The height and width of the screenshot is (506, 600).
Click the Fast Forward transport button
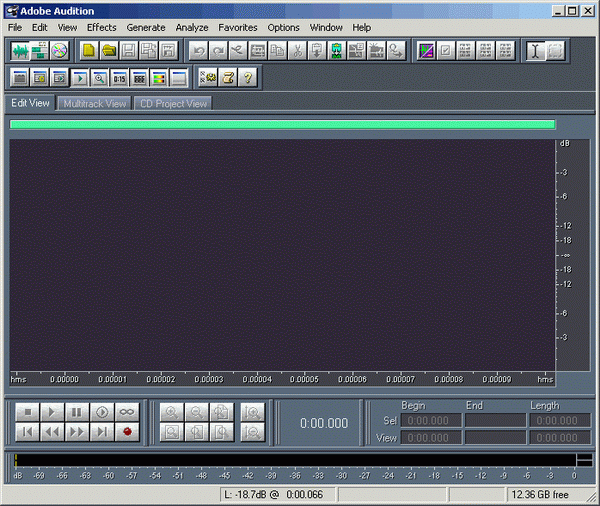pyautogui.click(x=77, y=432)
